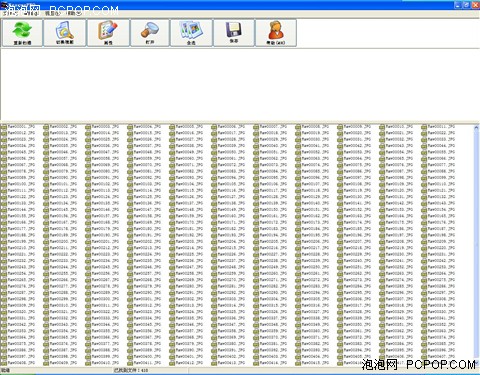Image resolution: width=480 pixels, height=375 pixels.
Task: Open the last Help menu in the menu bar
Action: point(74,13)
